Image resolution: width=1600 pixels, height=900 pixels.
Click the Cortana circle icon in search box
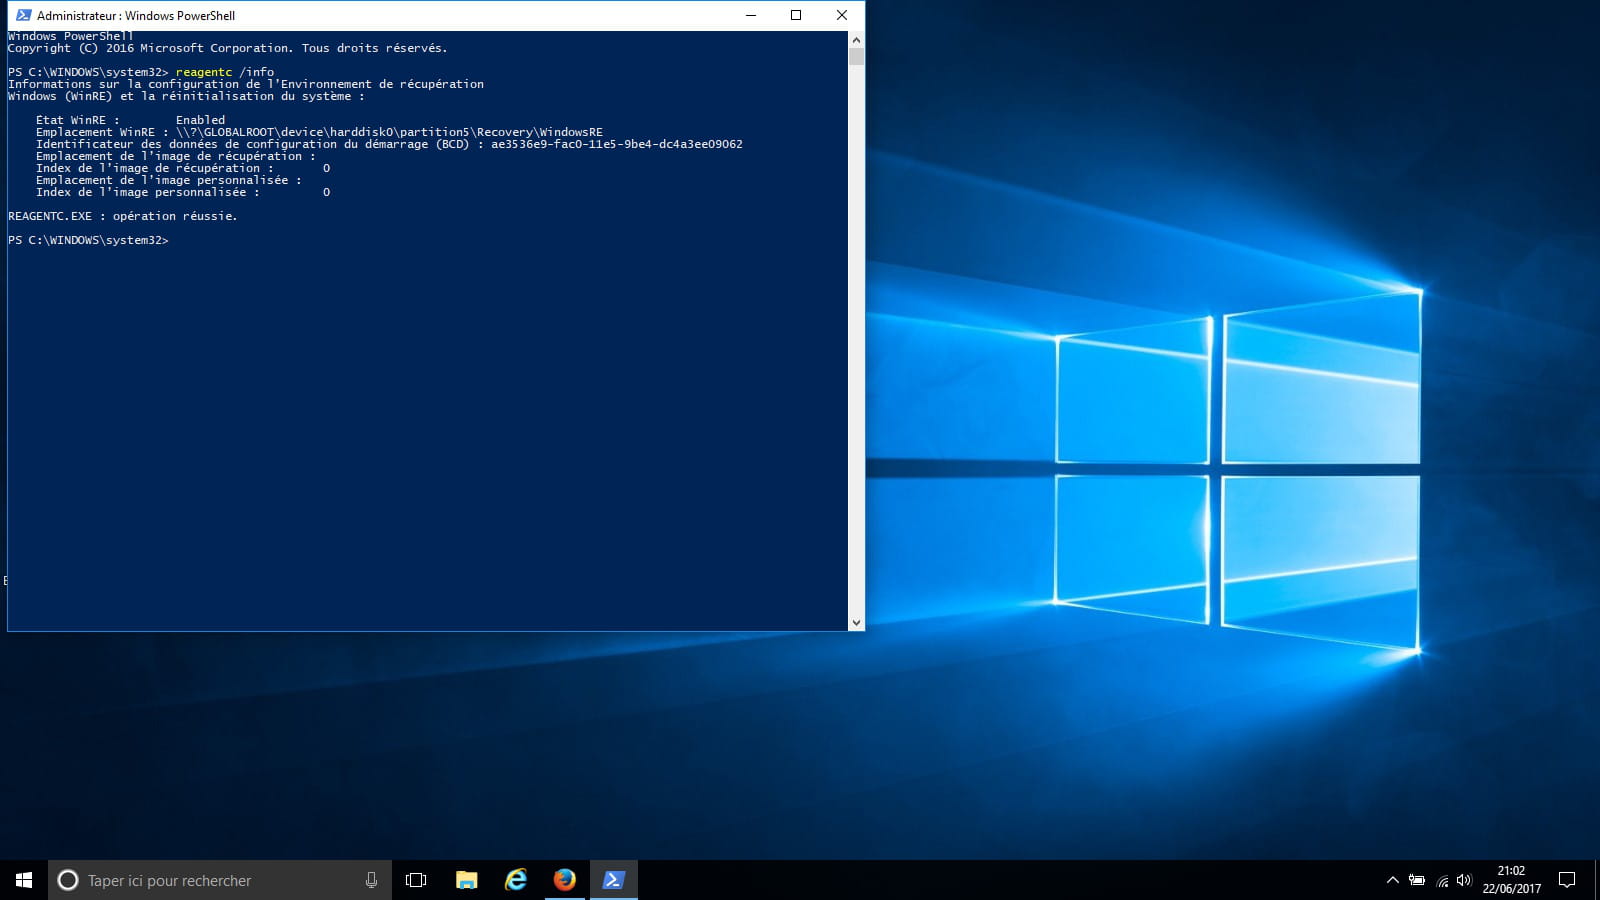pos(68,880)
